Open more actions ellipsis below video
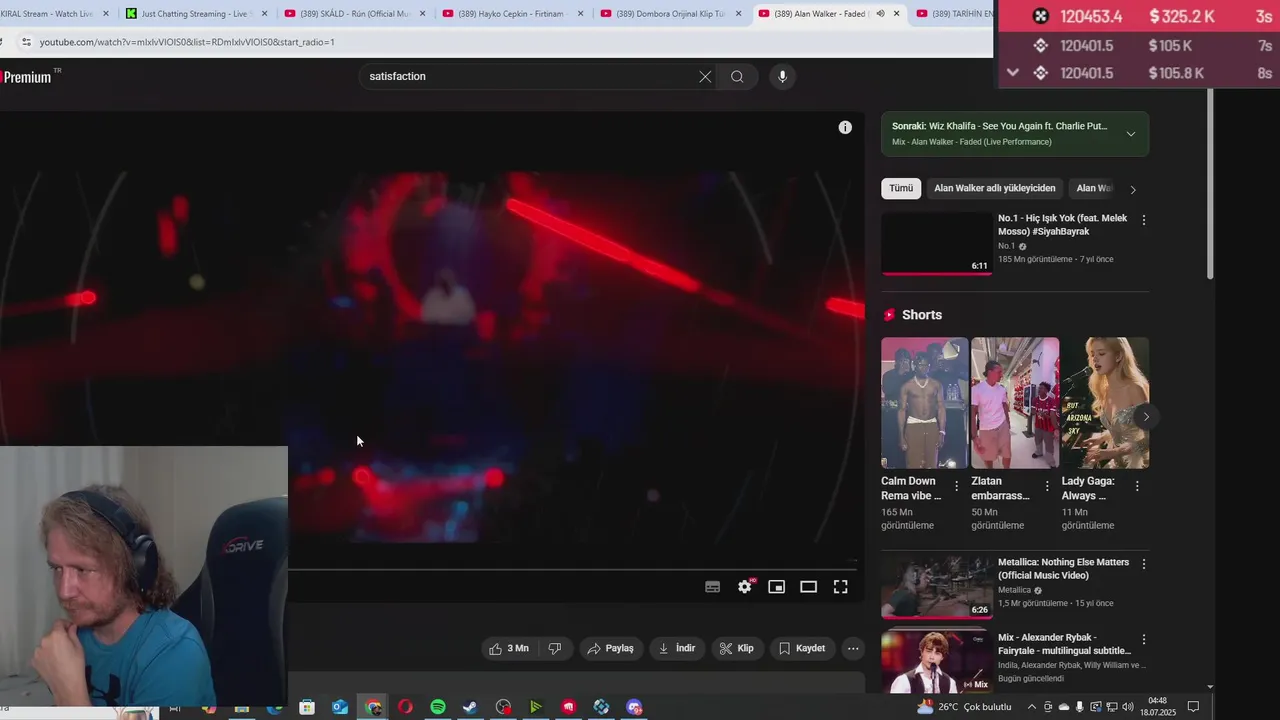Image resolution: width=1280 pixels, height=720 pixels. pyautogui.click(x=853, y=648)
